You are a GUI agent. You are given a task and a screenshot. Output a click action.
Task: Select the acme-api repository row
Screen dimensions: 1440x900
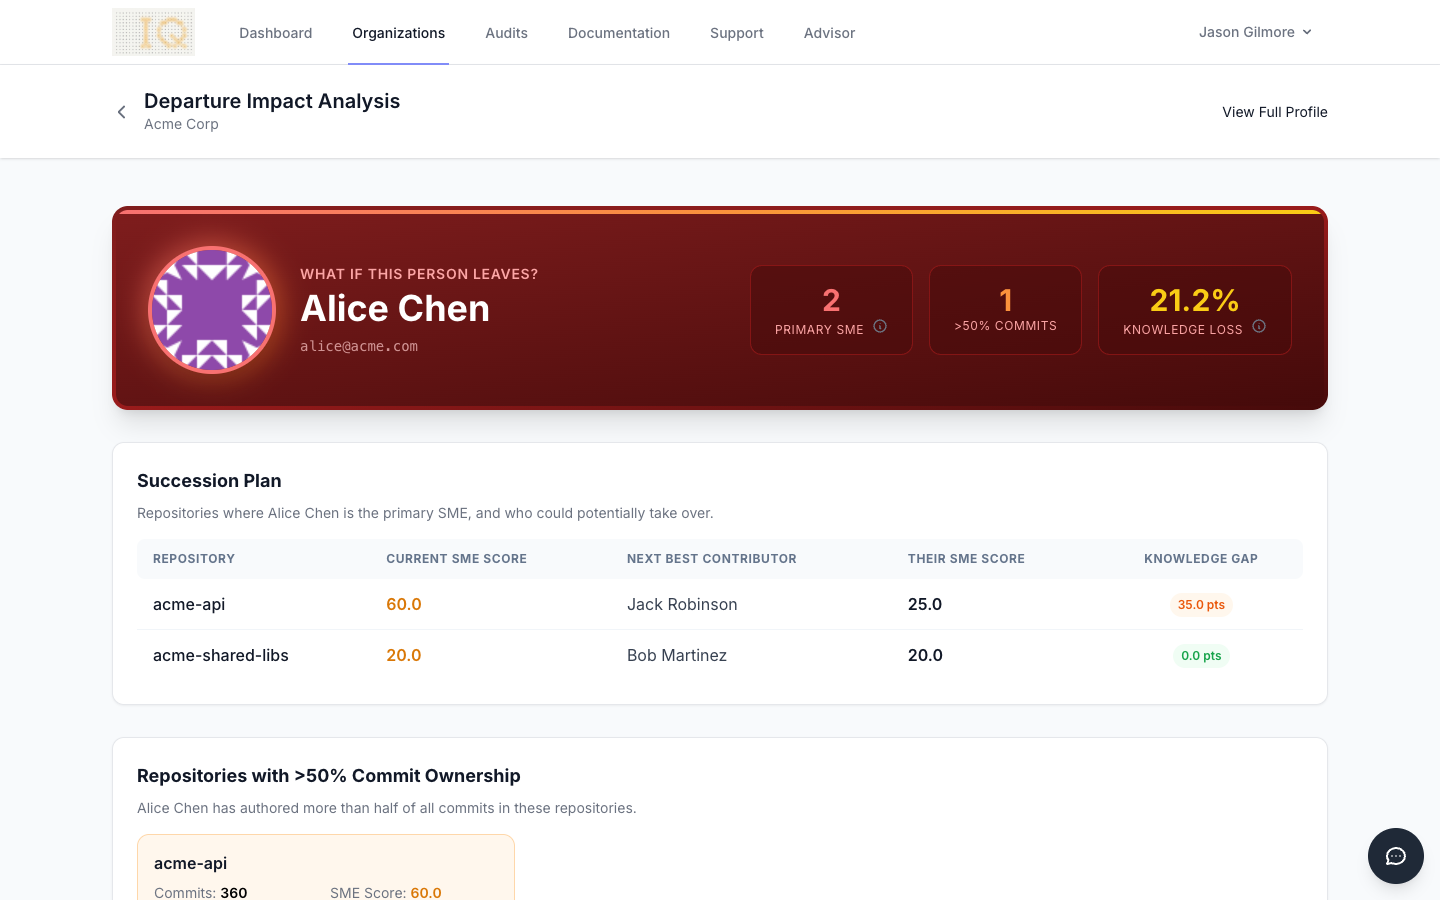pos(189,604)
